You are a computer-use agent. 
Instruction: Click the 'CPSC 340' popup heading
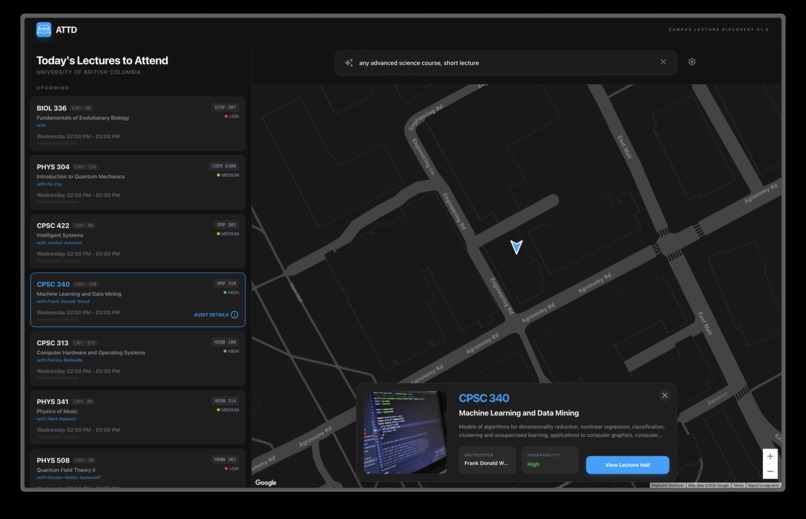(x=484, y=398)
